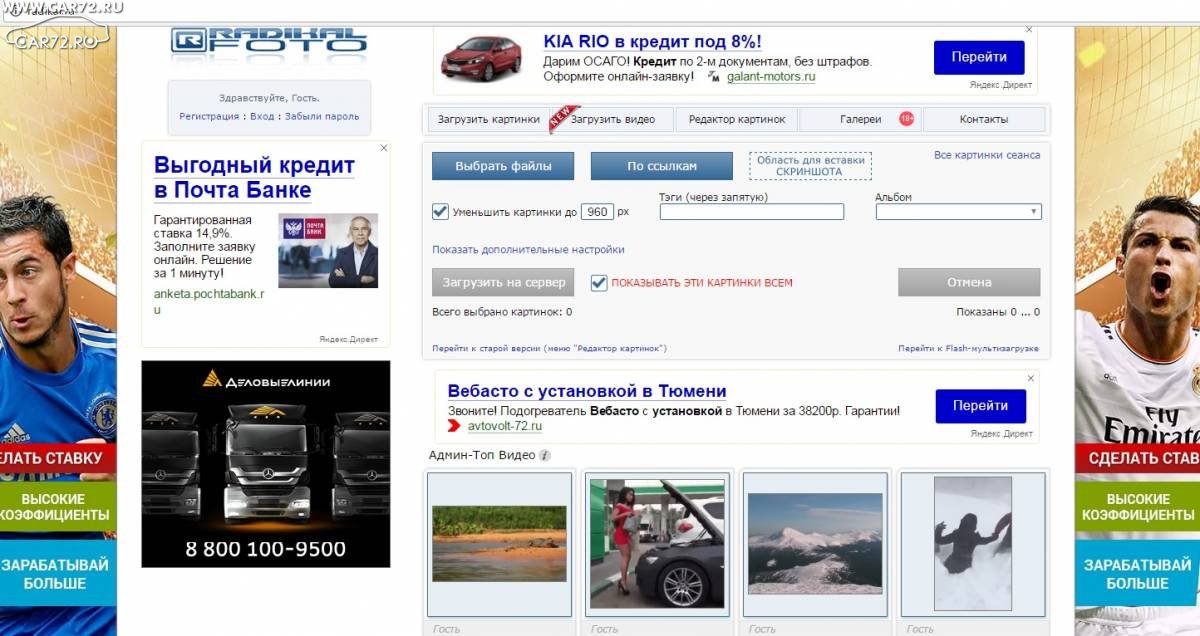Toggle Уменьшить картинки до checkbox

(x=440, y=211)
